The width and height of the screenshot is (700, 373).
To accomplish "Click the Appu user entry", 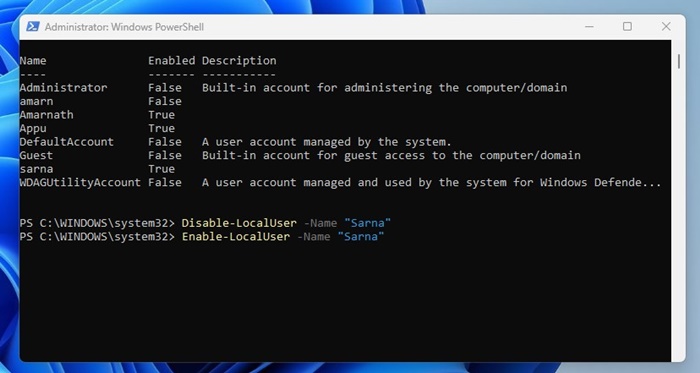I will pos(33,128).
